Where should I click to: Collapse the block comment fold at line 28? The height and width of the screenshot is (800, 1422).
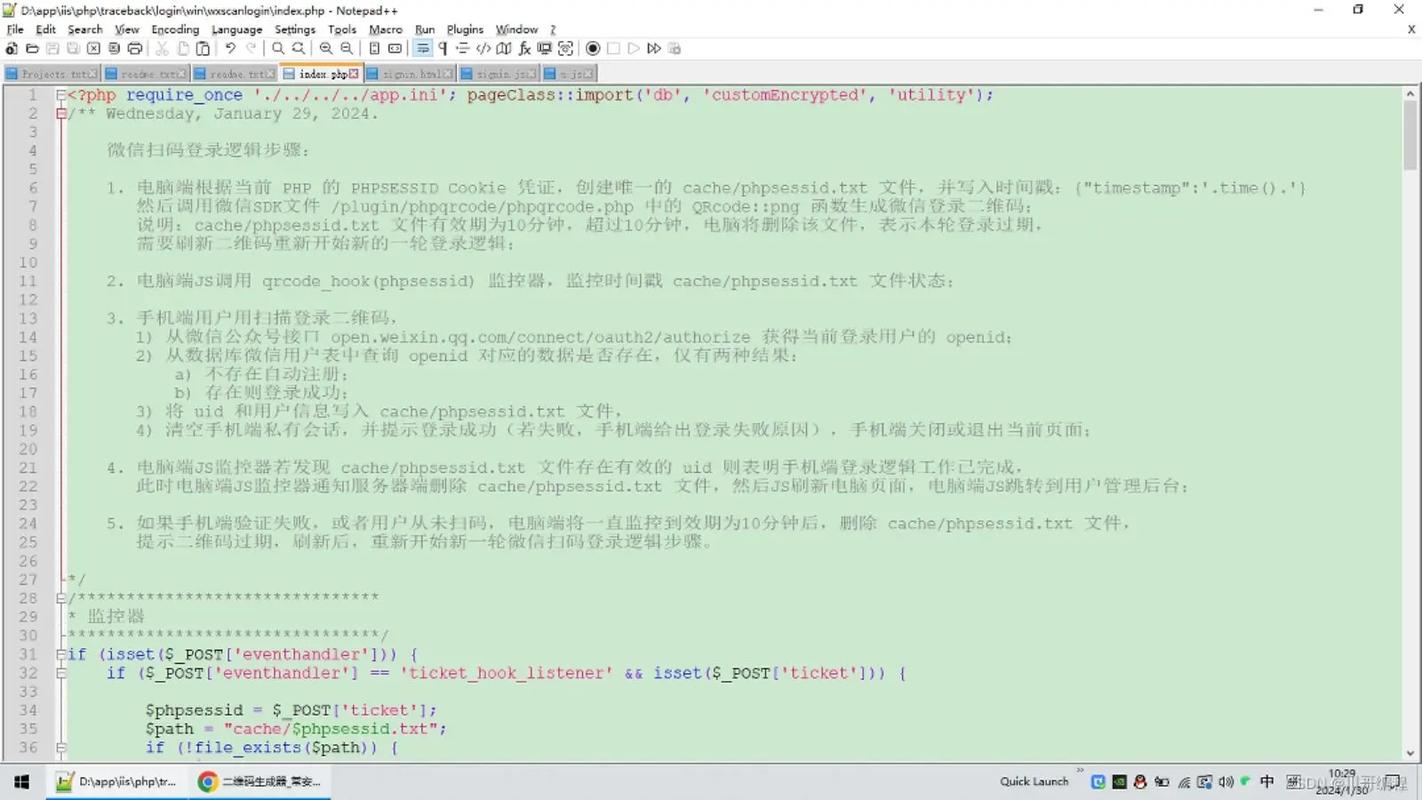click(61, 596)
